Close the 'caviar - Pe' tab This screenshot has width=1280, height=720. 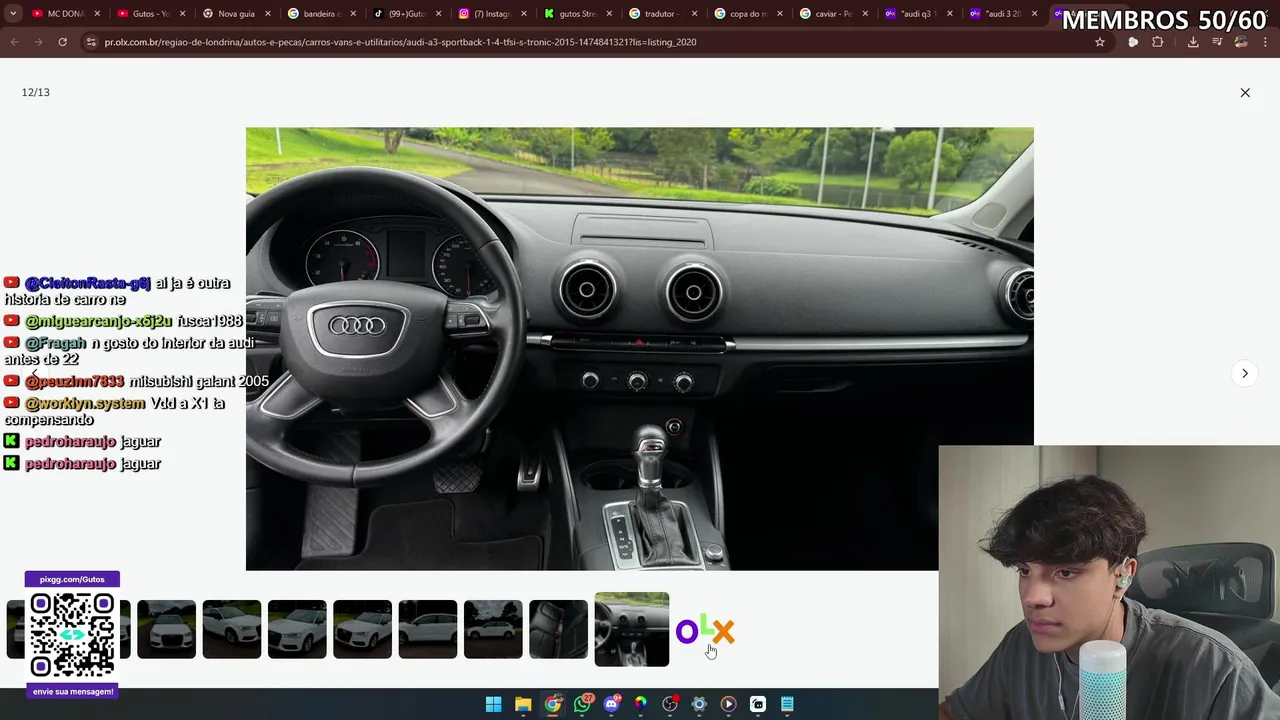864,14
